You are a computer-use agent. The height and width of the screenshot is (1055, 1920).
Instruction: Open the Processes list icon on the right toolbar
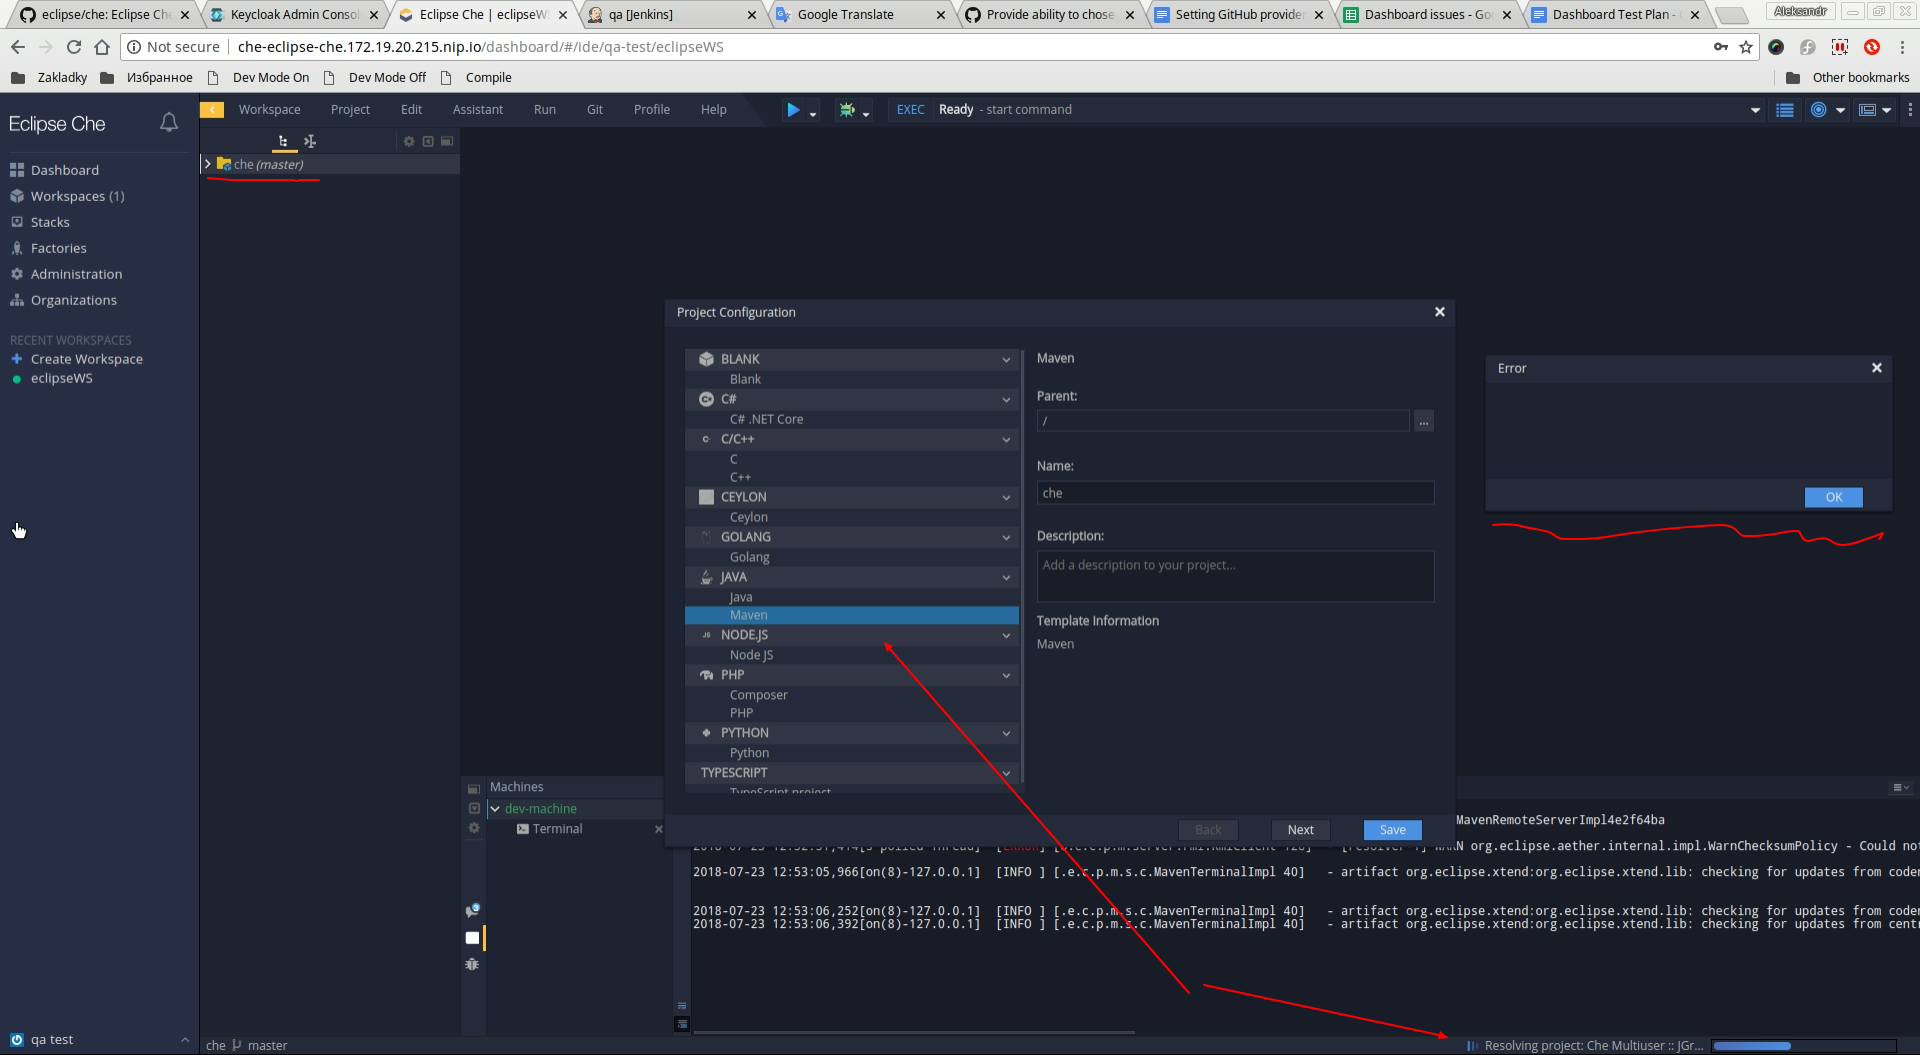point(1785,110)
